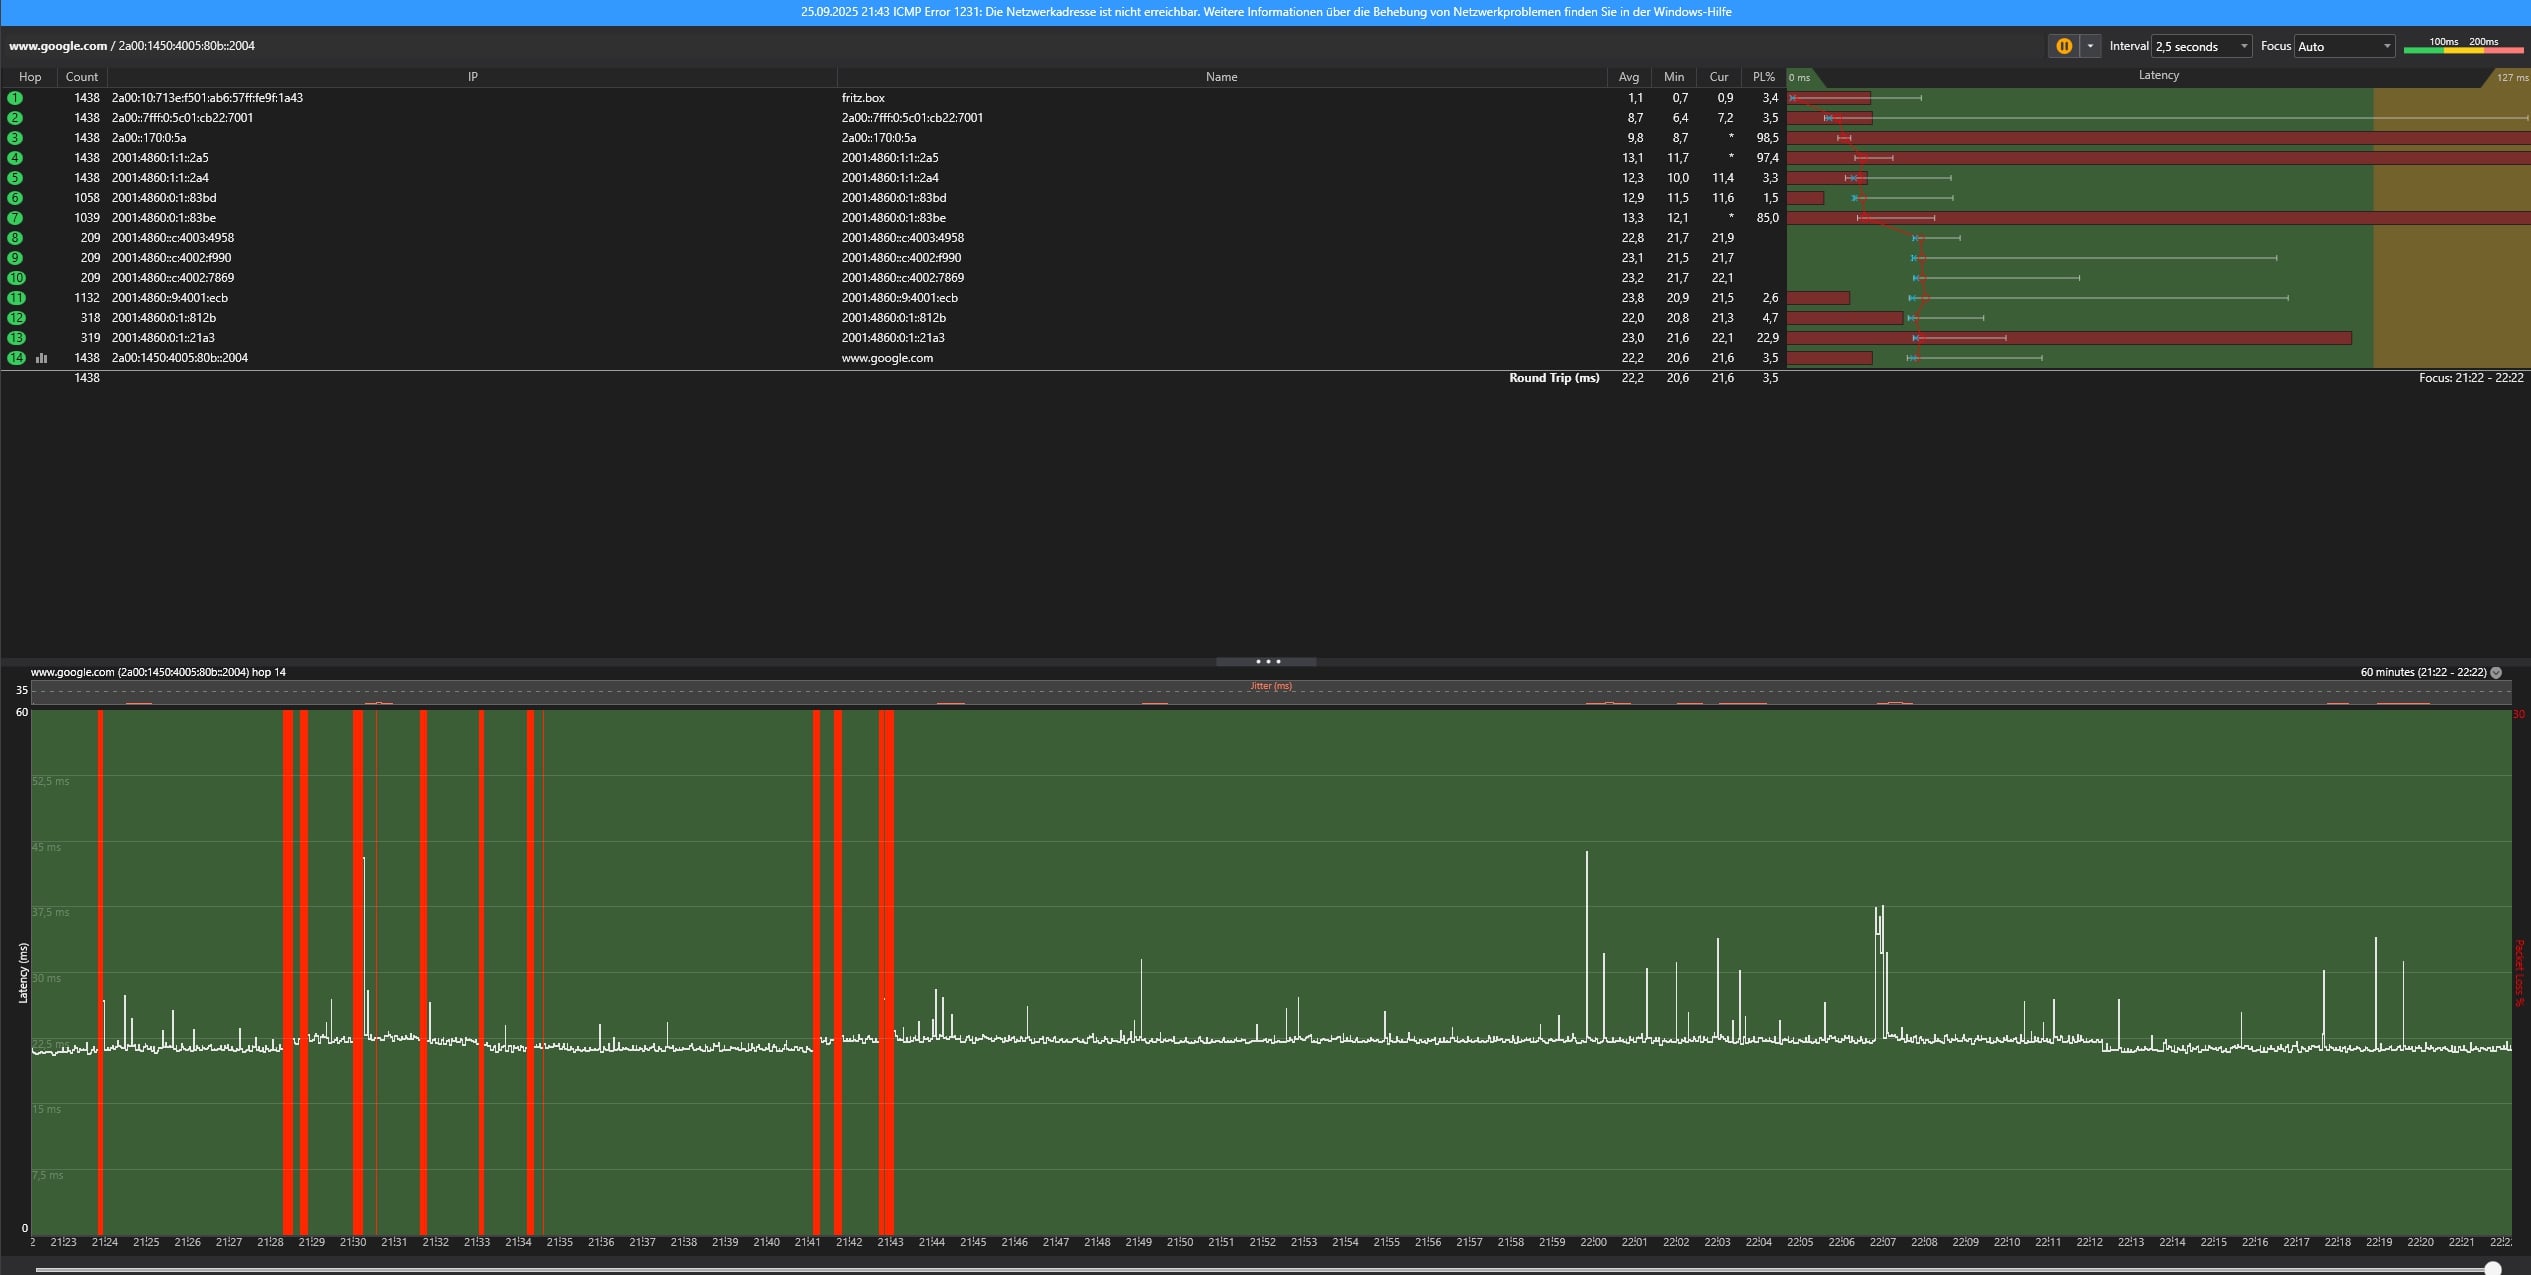This screenshot has width=2531, height=1275.
Task: Sort by the Avg column header
Action: click(1629, 77)
